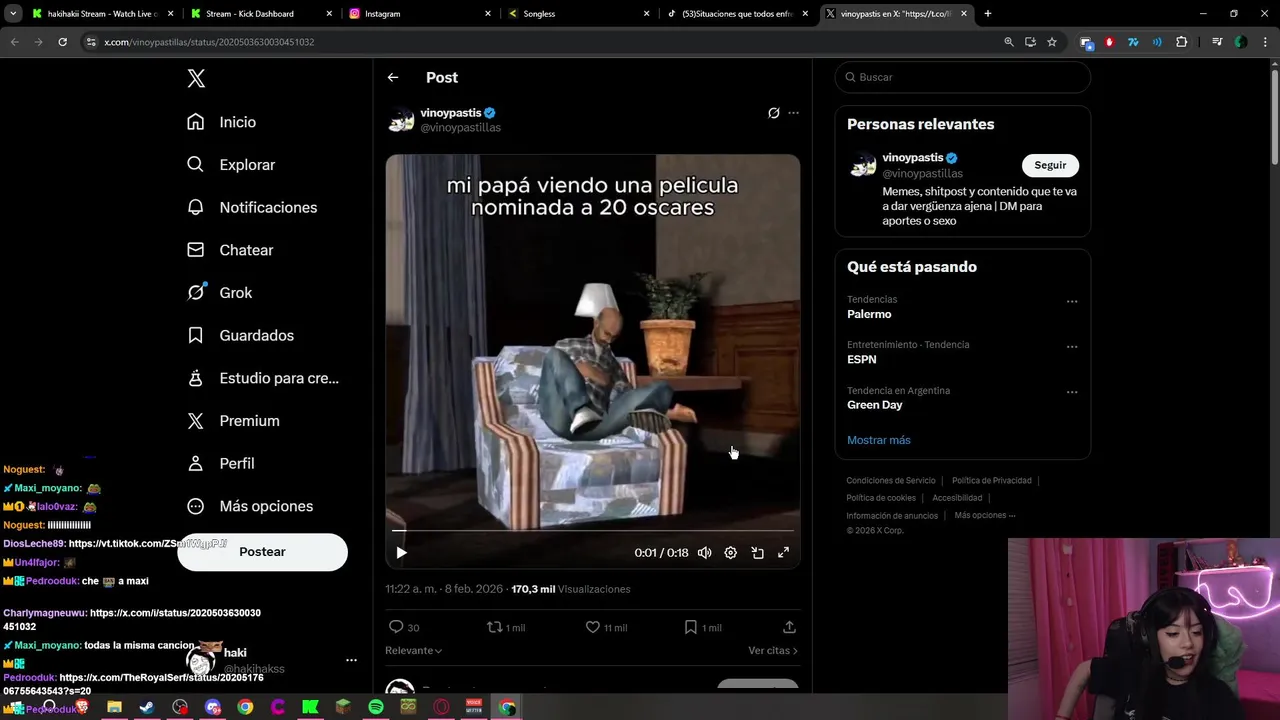This screenshot has width=1280, height=720.
Task: Open the Palermo trend
Action: point(869,314)
